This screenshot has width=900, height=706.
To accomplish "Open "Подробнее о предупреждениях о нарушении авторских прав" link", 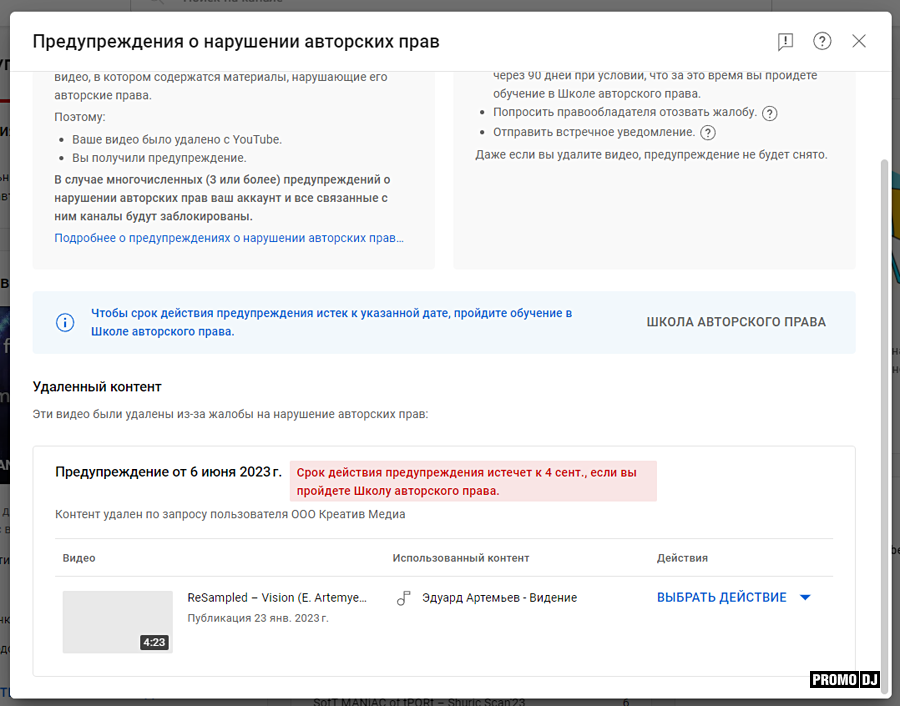I will tap(229, 238).
